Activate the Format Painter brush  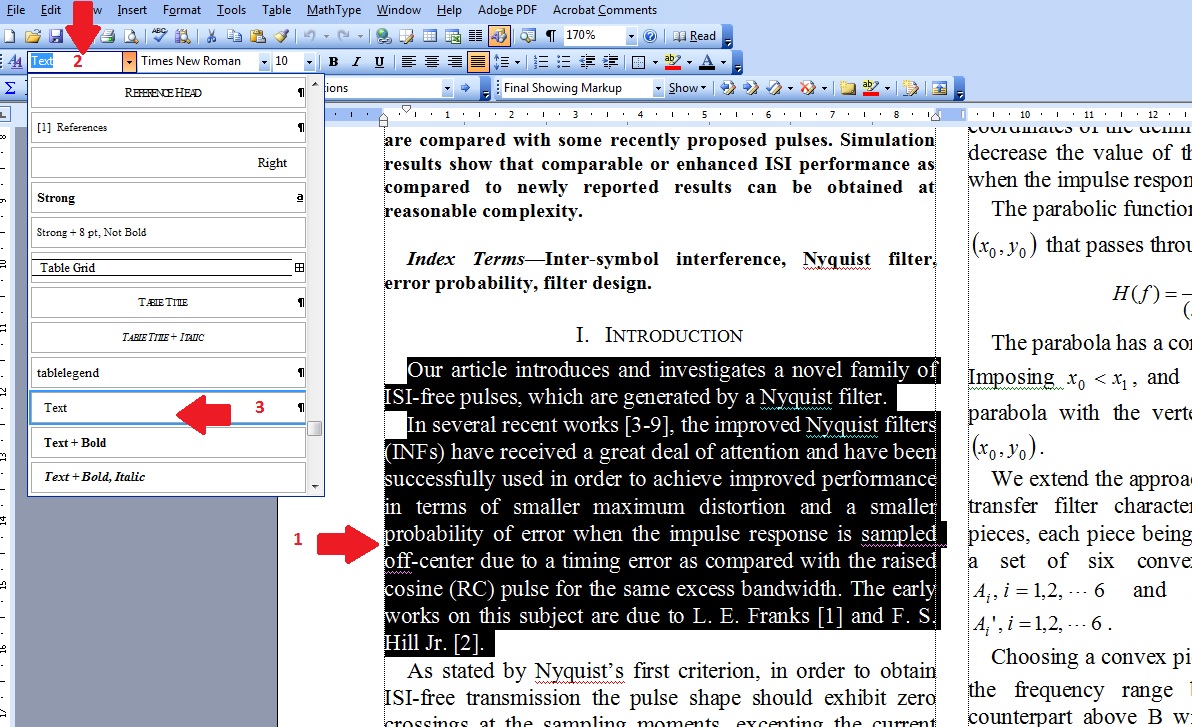point(281,36)
